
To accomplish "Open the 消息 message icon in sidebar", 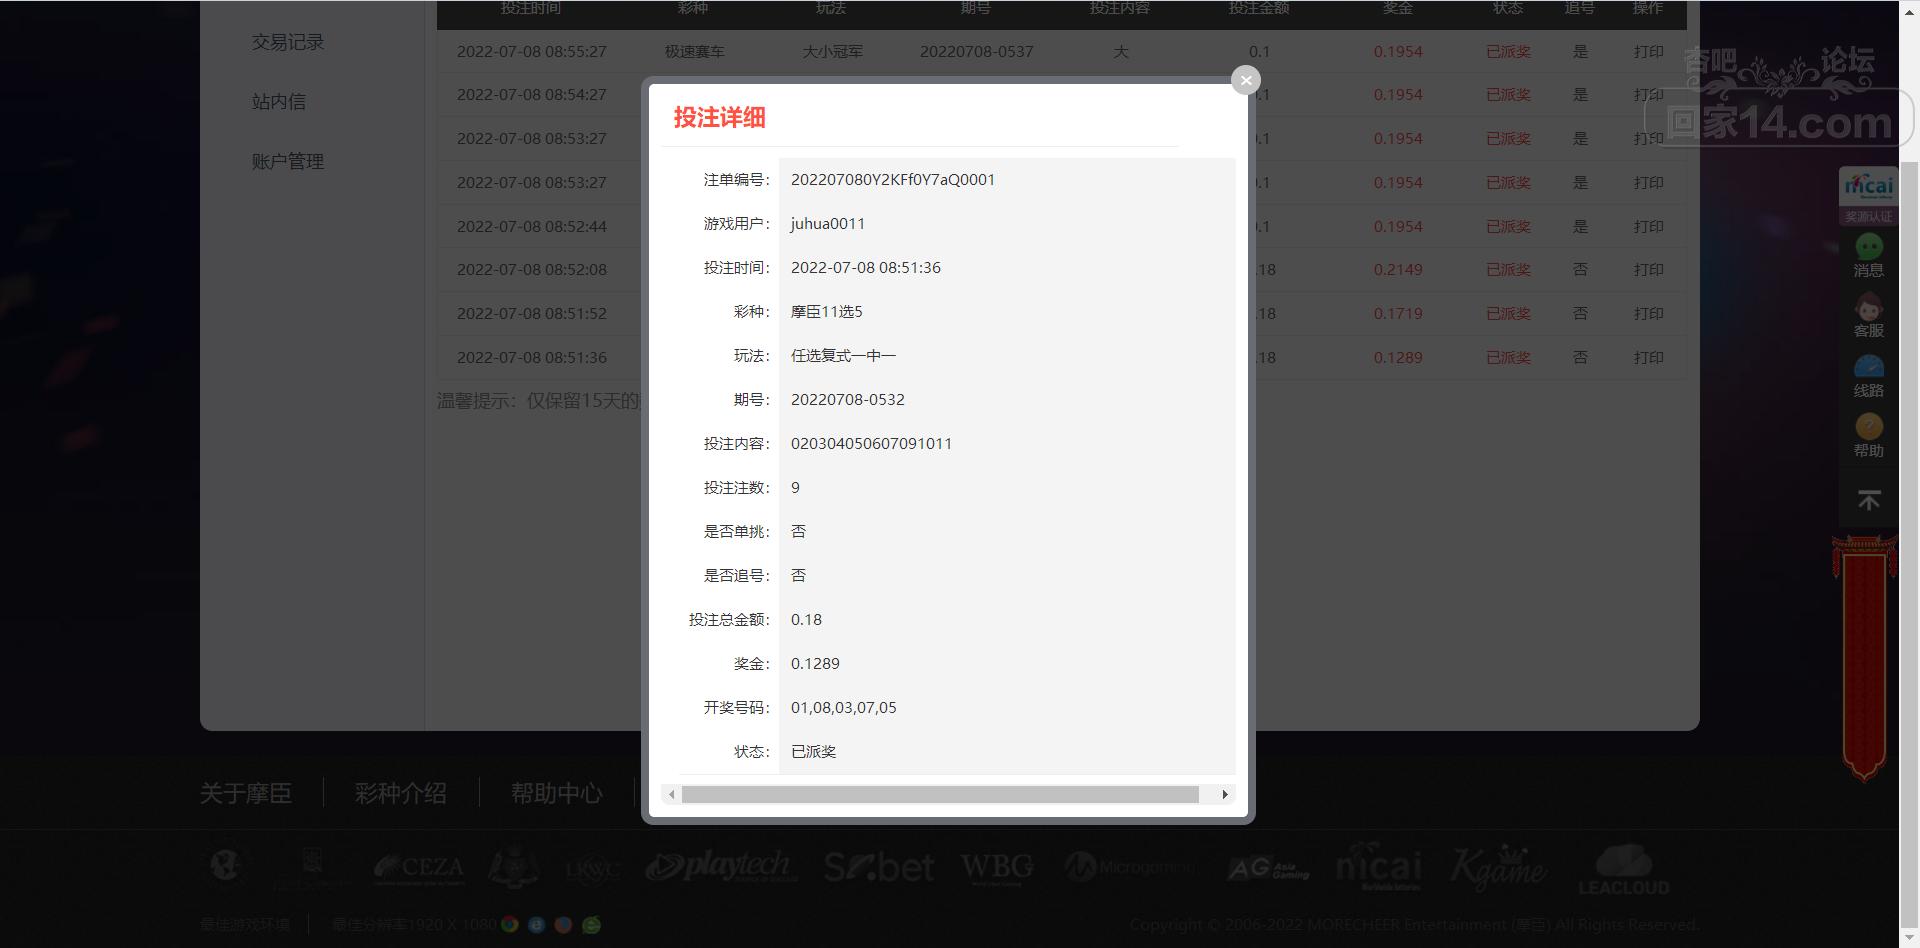I will click(1868, 256).
